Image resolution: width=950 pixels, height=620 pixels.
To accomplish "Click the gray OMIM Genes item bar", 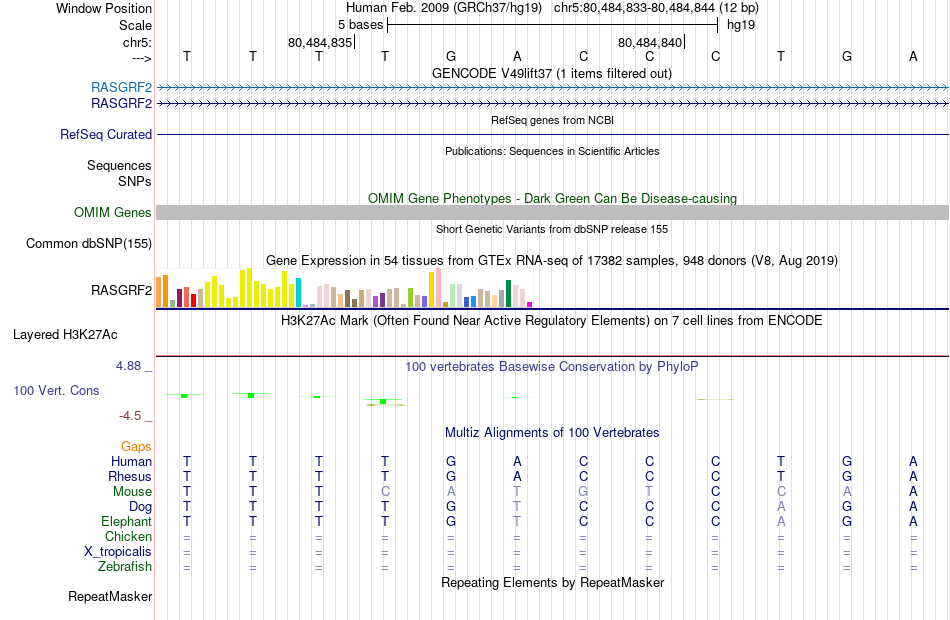I will (x=553, y=212).
